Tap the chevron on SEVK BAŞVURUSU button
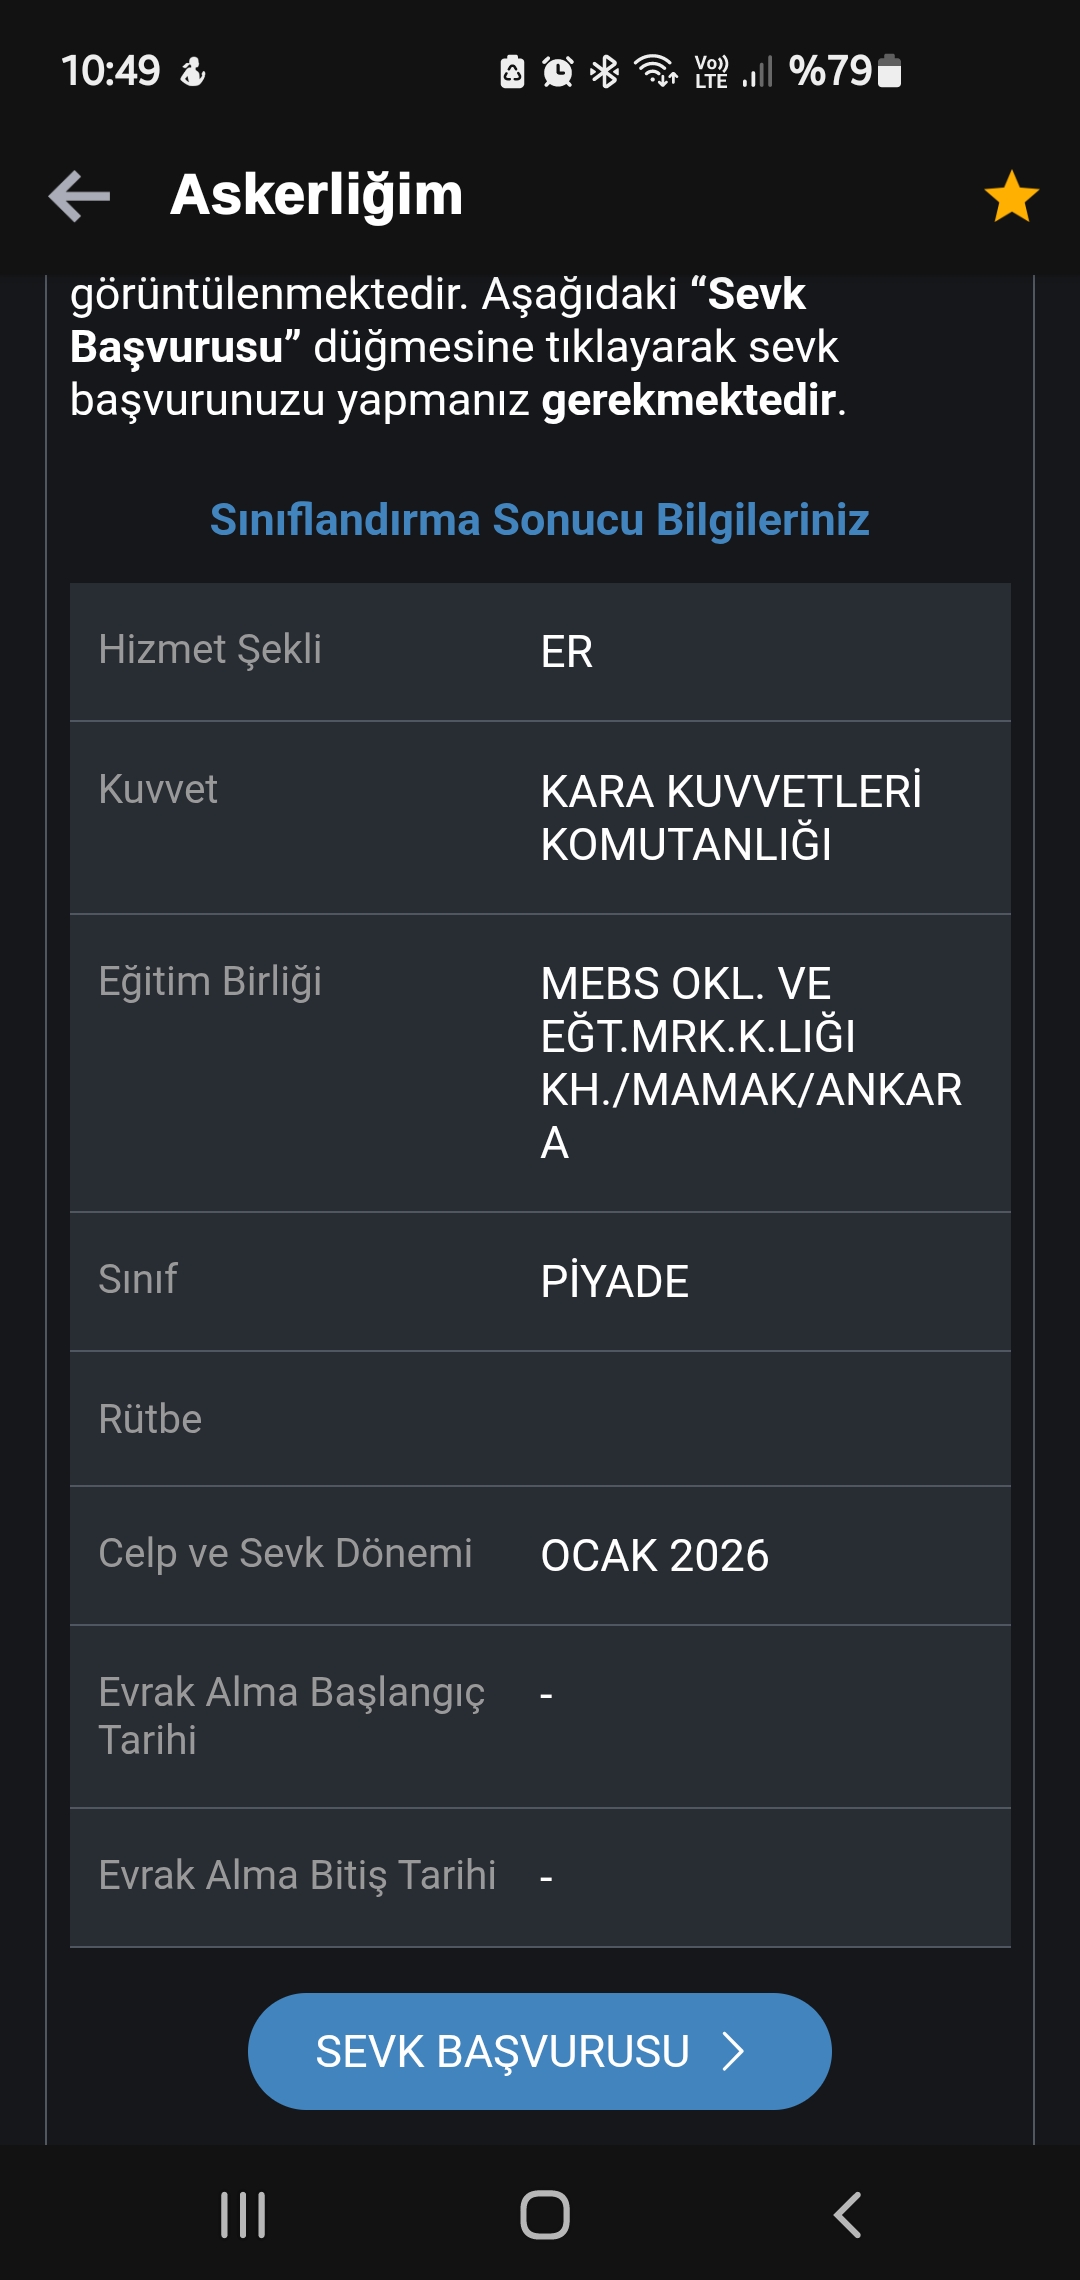This screenshot has width=1080, height=2280. (x=734, y=2051)
